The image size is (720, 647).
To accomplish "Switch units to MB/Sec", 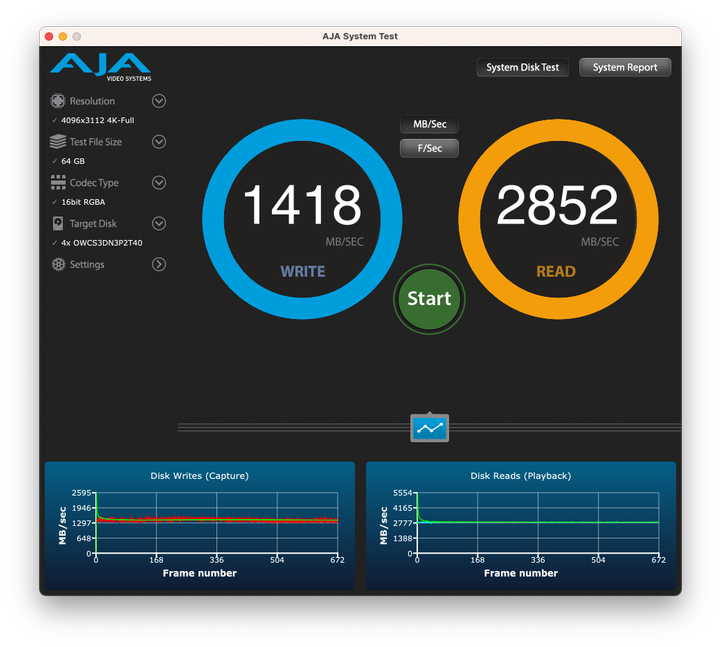I will [429, 125].
